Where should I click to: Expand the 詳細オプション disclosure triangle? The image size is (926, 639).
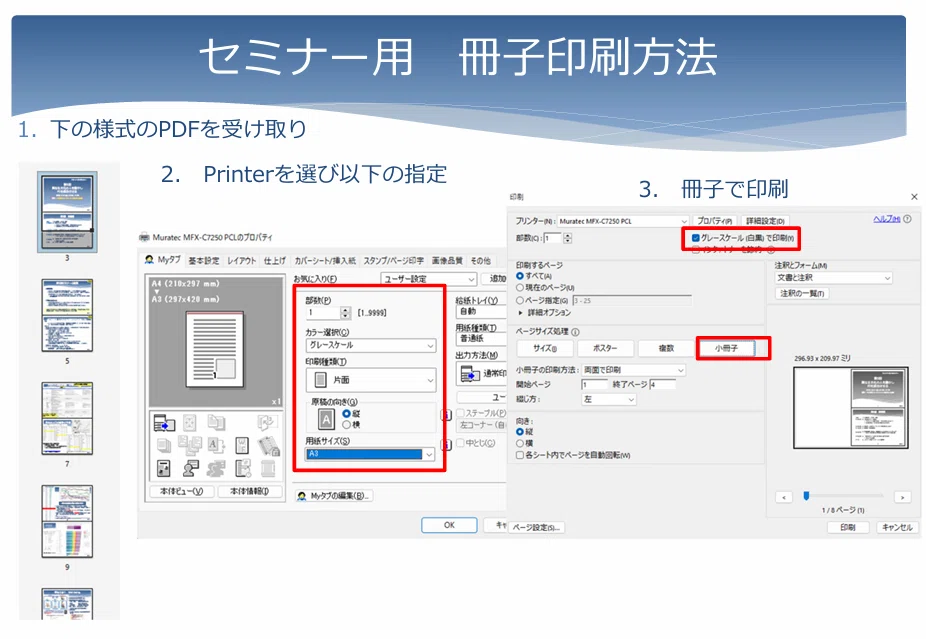point(520,312)
